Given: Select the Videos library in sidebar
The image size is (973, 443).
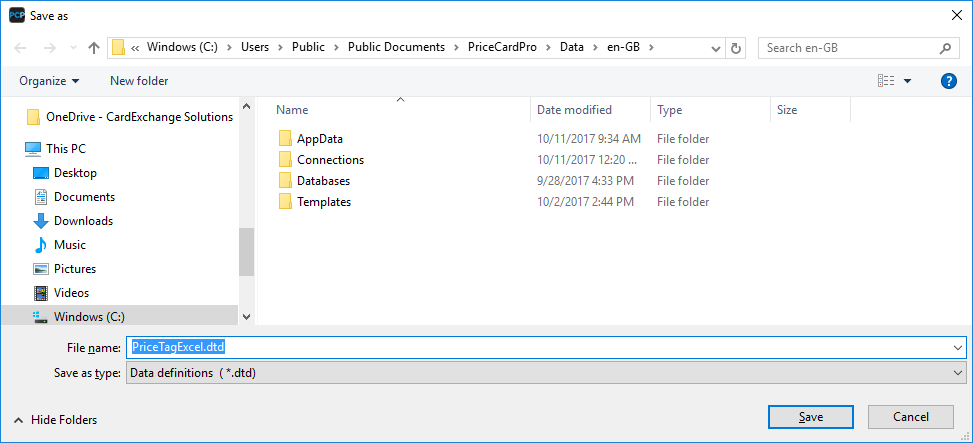Looking at the screenshot, I should (71, 293).
